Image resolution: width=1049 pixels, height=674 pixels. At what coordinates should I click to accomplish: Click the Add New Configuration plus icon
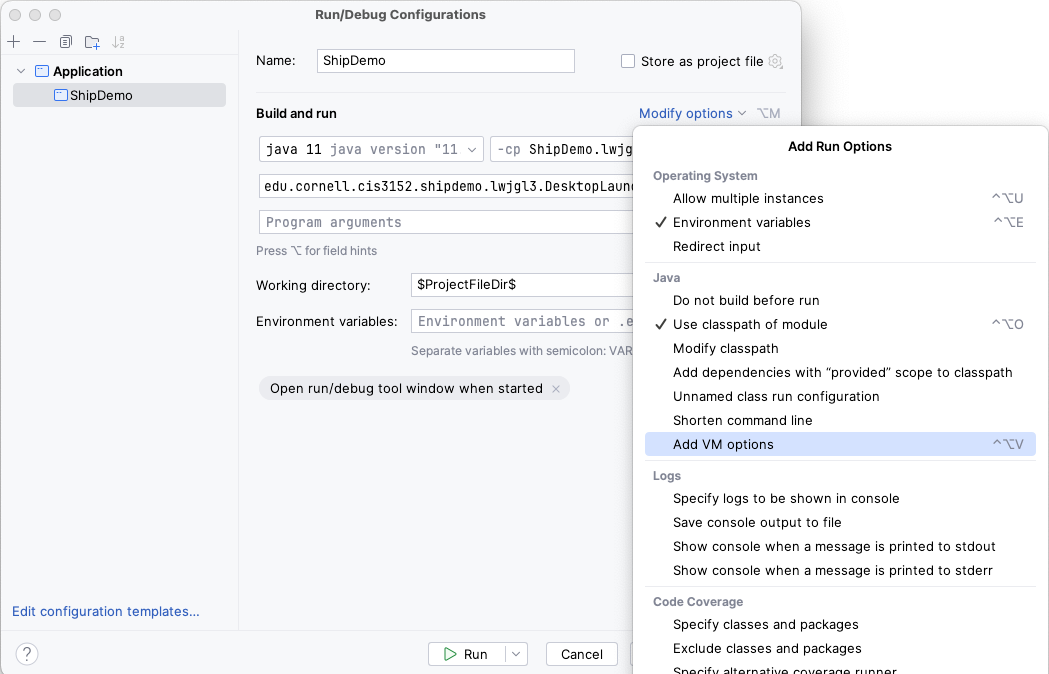click(14, 42)
